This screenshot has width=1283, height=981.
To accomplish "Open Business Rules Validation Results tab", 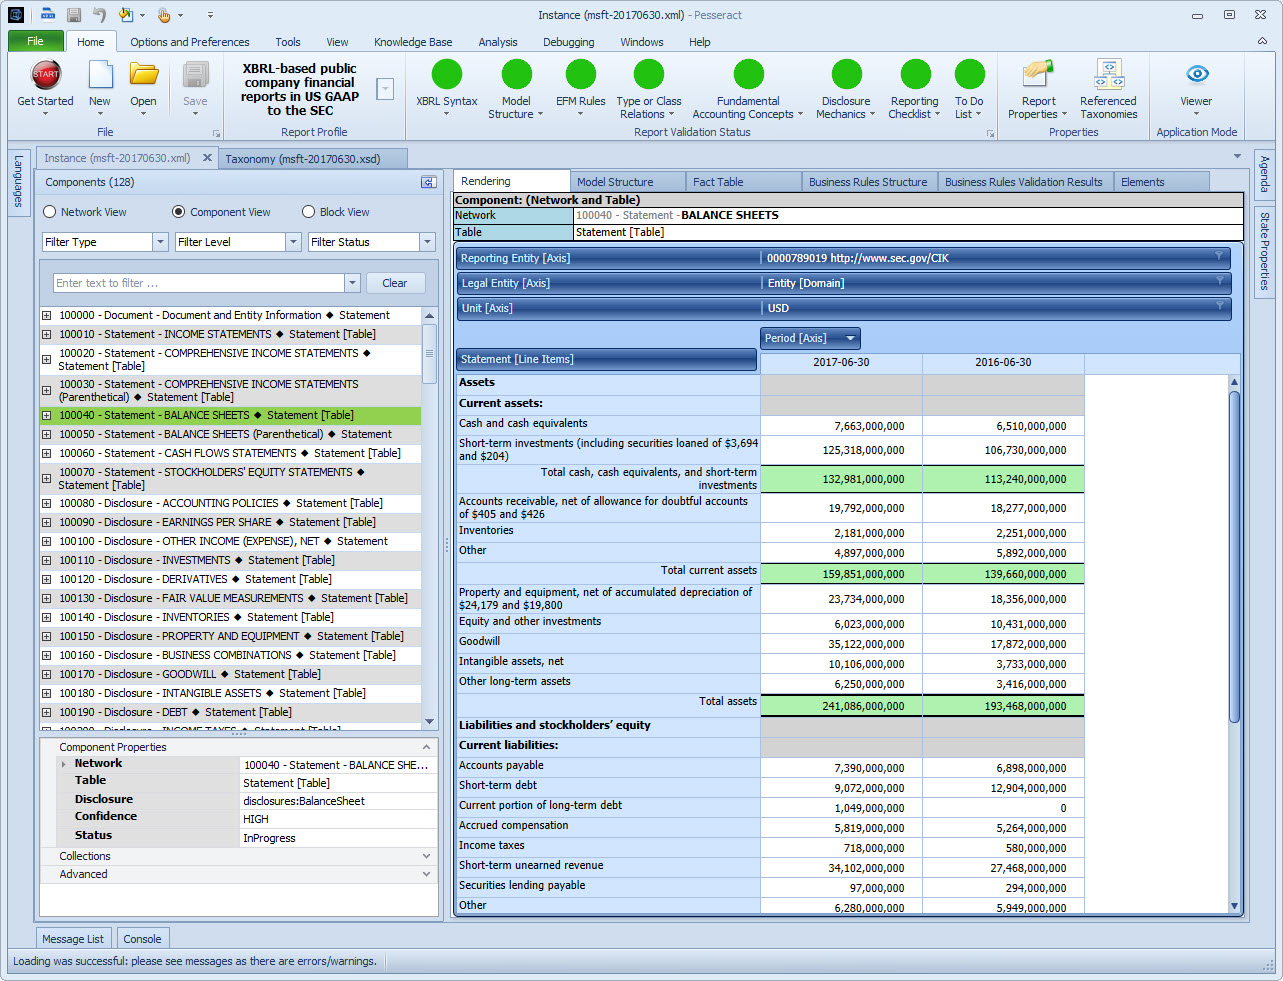I will click(x=1024, y=182).
